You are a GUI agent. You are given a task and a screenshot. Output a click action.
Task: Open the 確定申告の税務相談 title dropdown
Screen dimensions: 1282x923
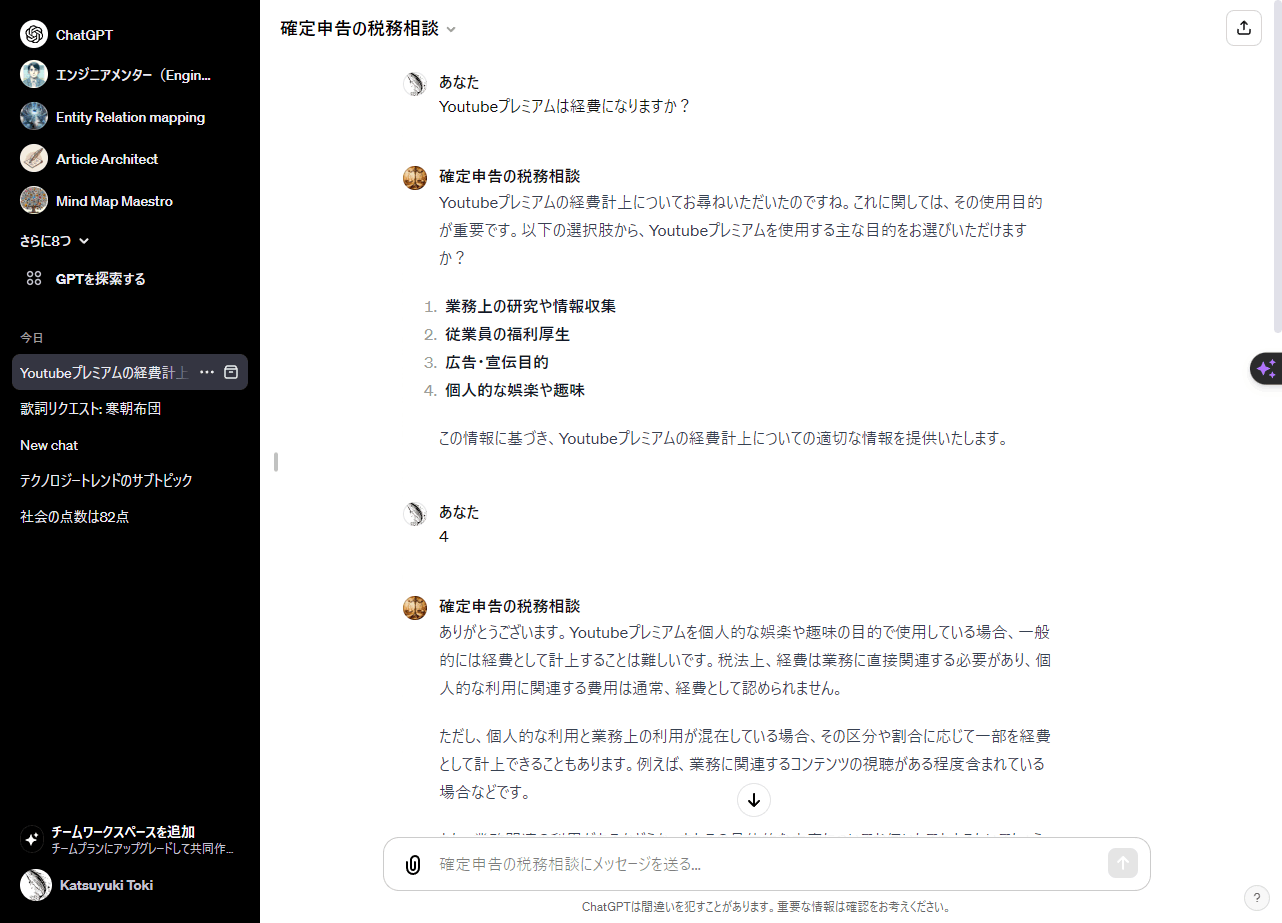pos(368,28)
